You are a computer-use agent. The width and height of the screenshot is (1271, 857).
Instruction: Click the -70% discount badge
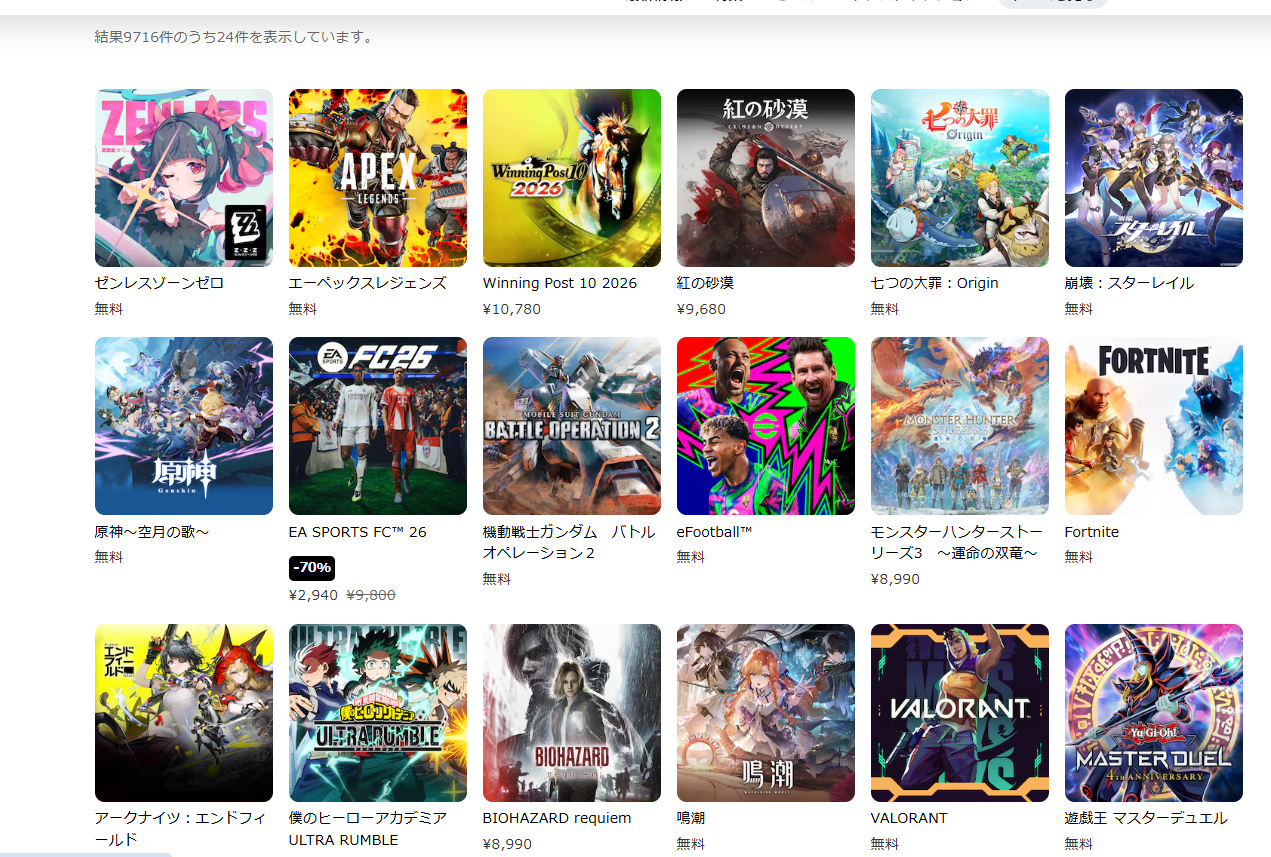312,568
